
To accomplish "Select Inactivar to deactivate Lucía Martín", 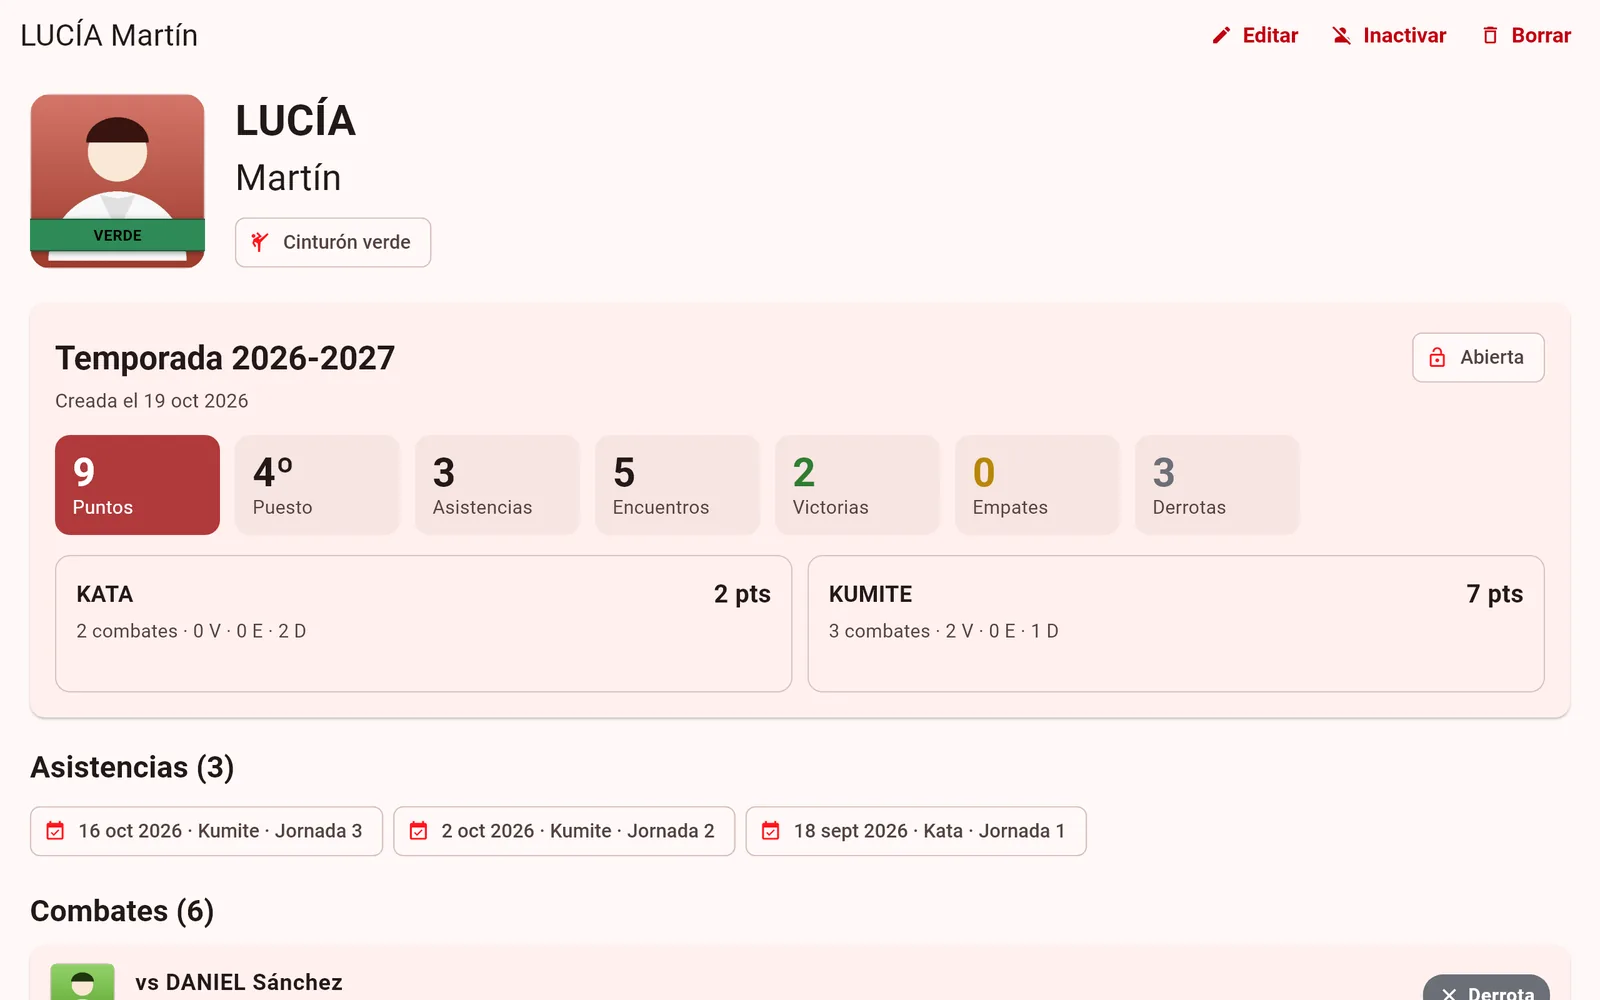I will click(1389, 36).
